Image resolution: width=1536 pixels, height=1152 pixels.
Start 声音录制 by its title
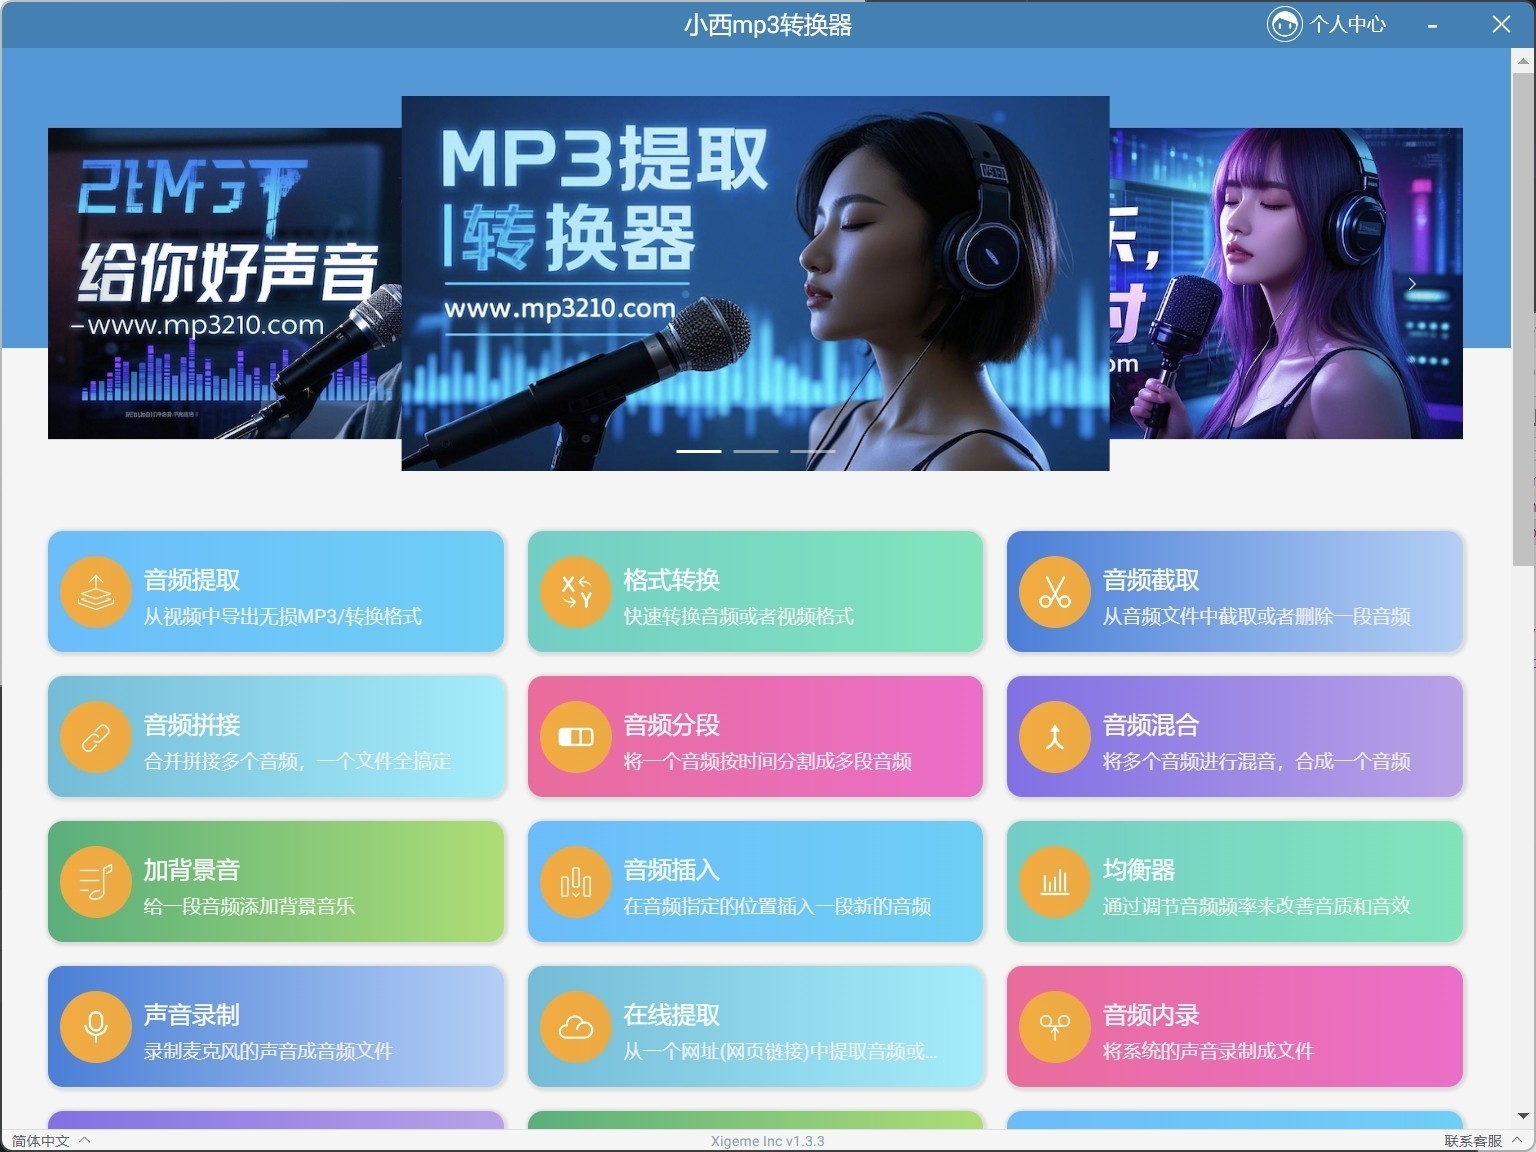[x=192, y=1015]
